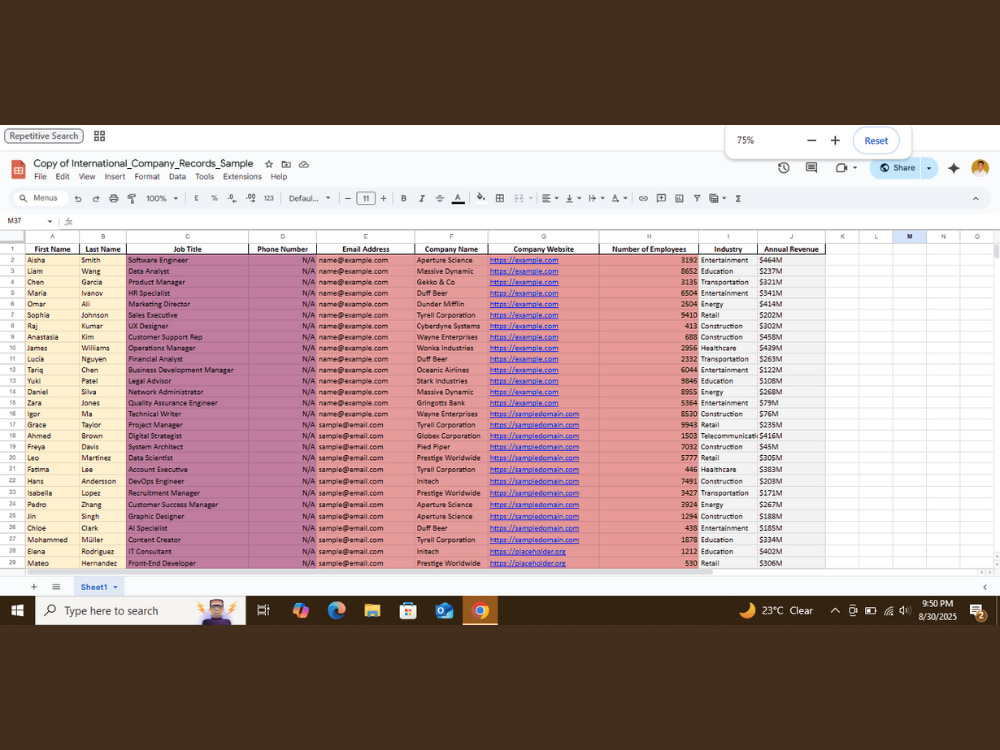Click the redo icon in toolbar
This screenshot has width=1000, height=750.
96,198
